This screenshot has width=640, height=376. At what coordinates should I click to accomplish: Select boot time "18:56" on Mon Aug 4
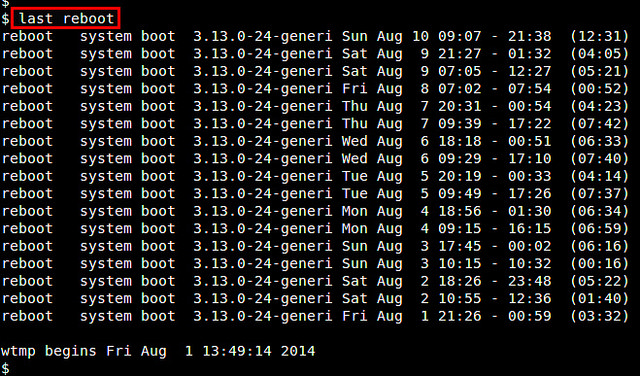pos(460,211)
